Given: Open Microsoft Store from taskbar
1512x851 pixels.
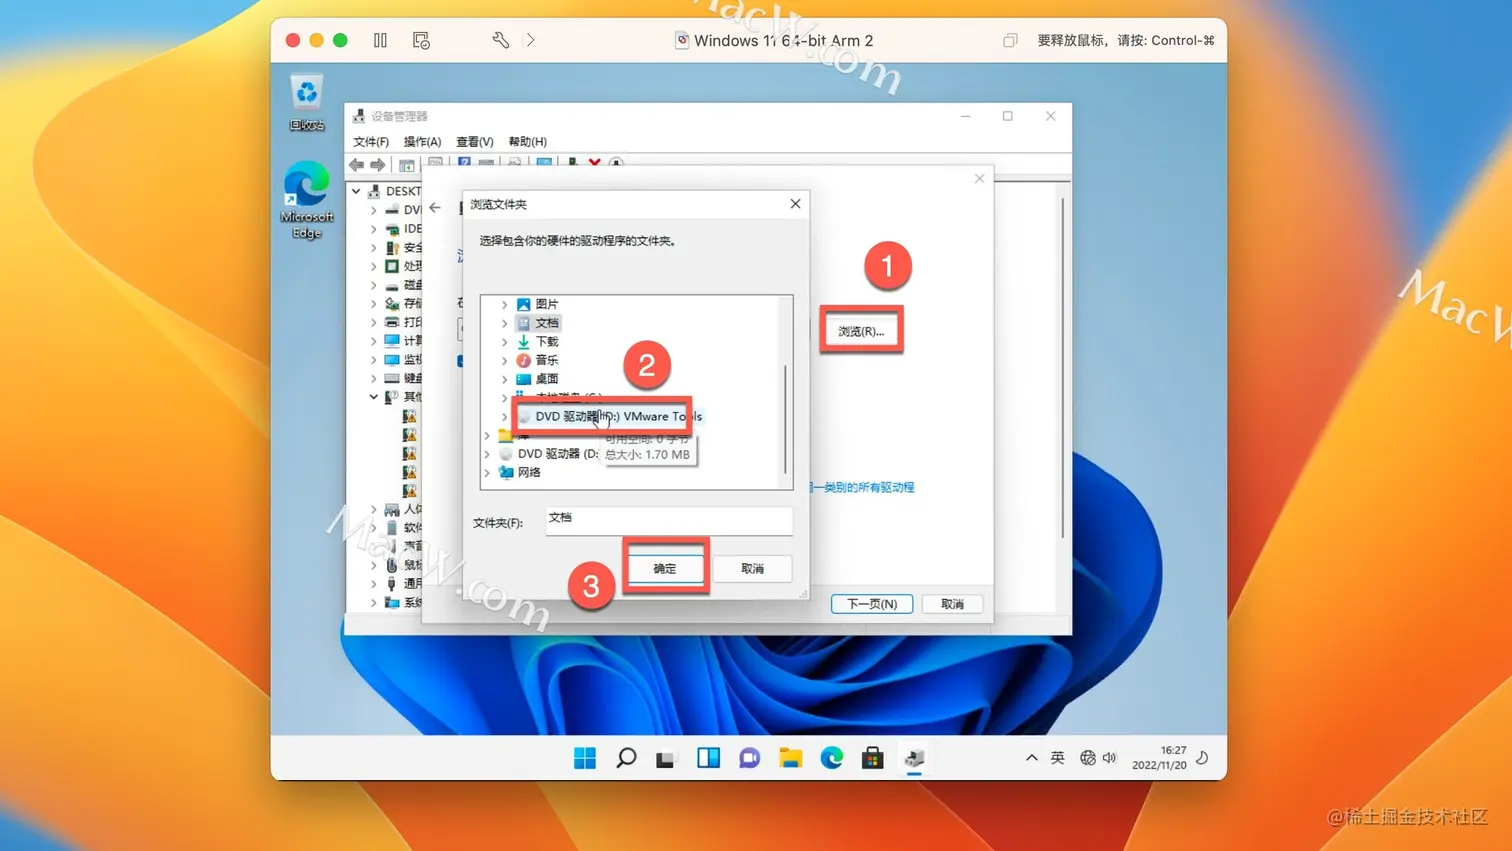Looking at the screenshot, I should (x=872, y=758).
